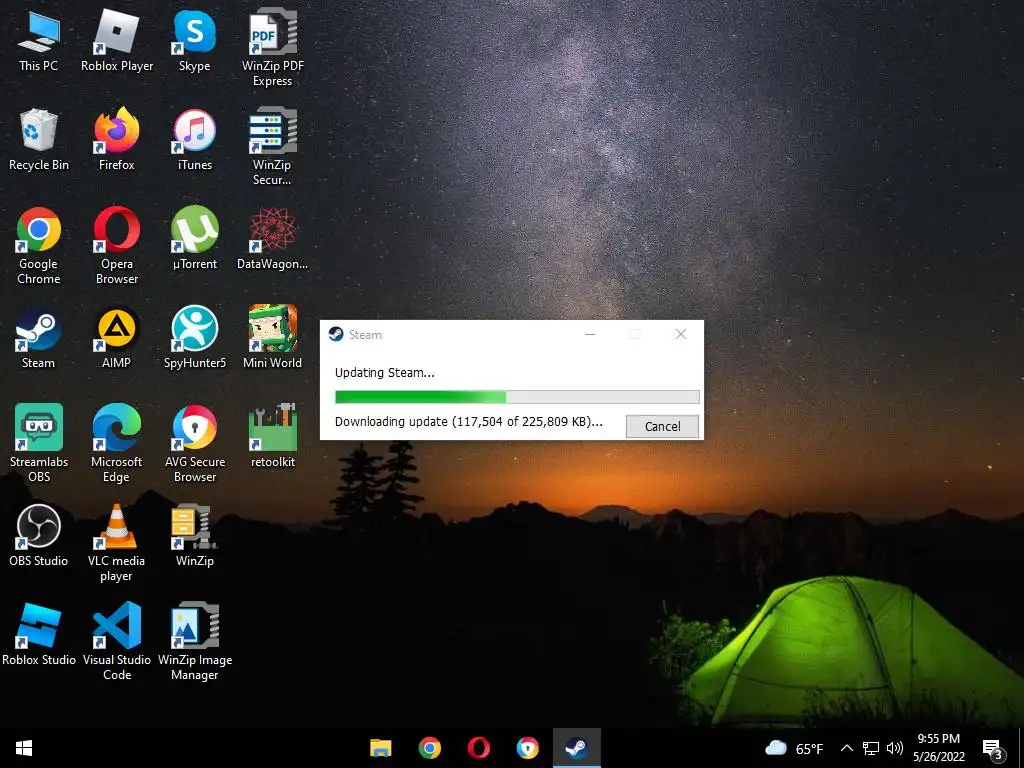Open SpyHunter5 desktop icon
The width and height of the screenshot is (1024, 768).
pyautogui.click(x=195, y=338)
